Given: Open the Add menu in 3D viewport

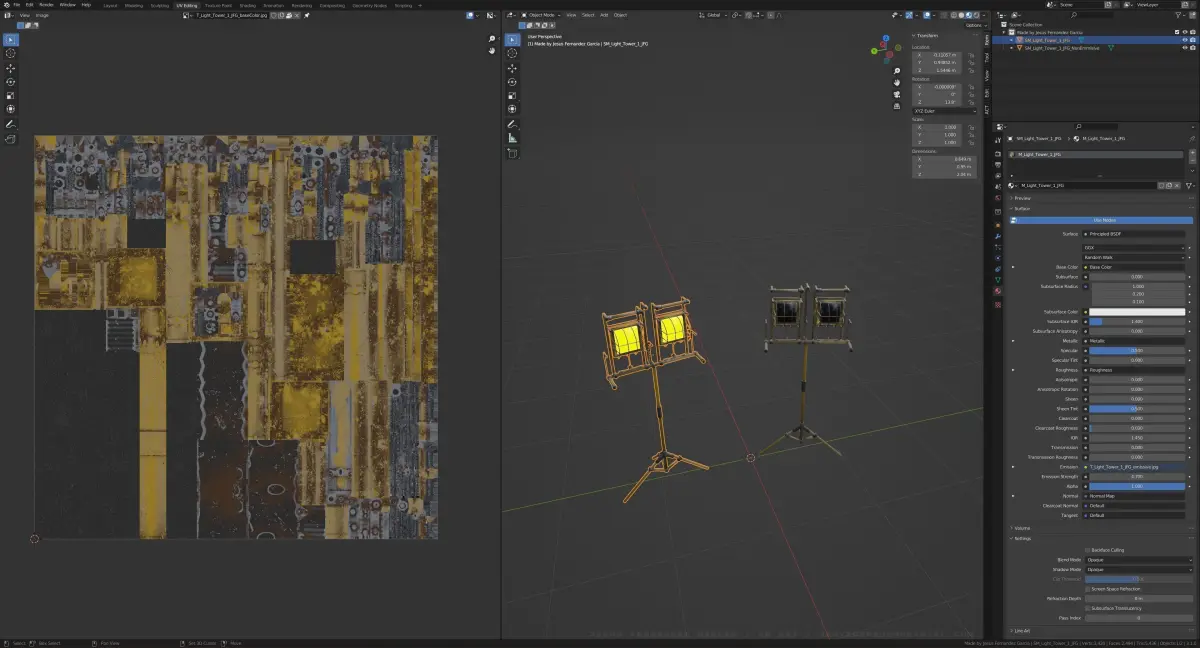Looking at the screenshot, I should point(604,15).
